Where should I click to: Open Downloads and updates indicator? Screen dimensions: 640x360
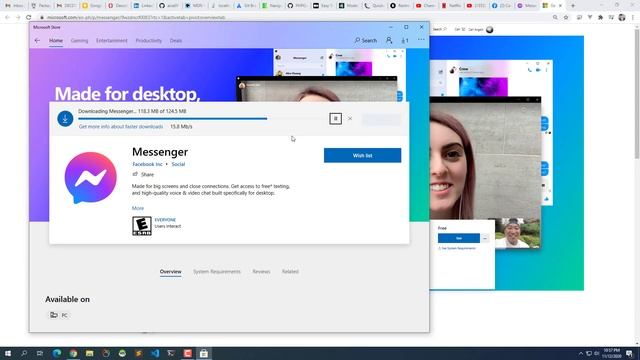[x=404, y=40]
